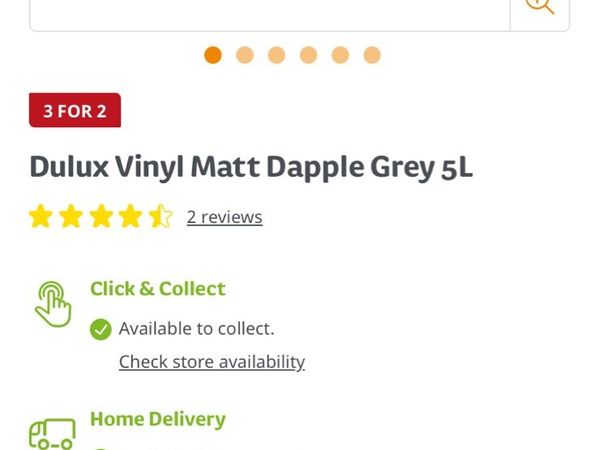Click the Click & Collect hand icon
Image resolution: width=600 pixels, height=450 pixels.
53,304
